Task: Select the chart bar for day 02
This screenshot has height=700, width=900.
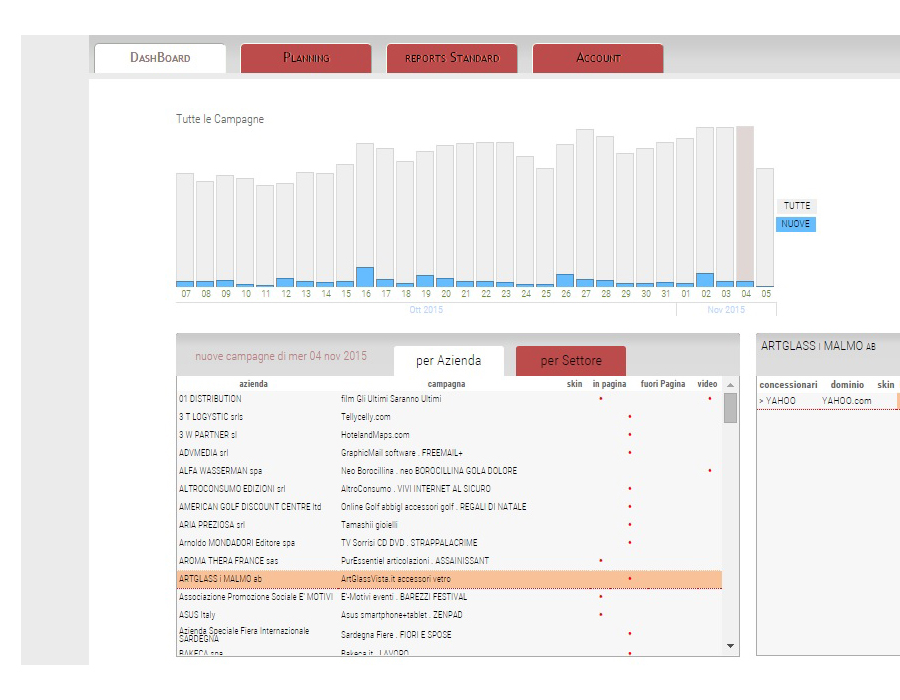Action: tap(705, 207)
